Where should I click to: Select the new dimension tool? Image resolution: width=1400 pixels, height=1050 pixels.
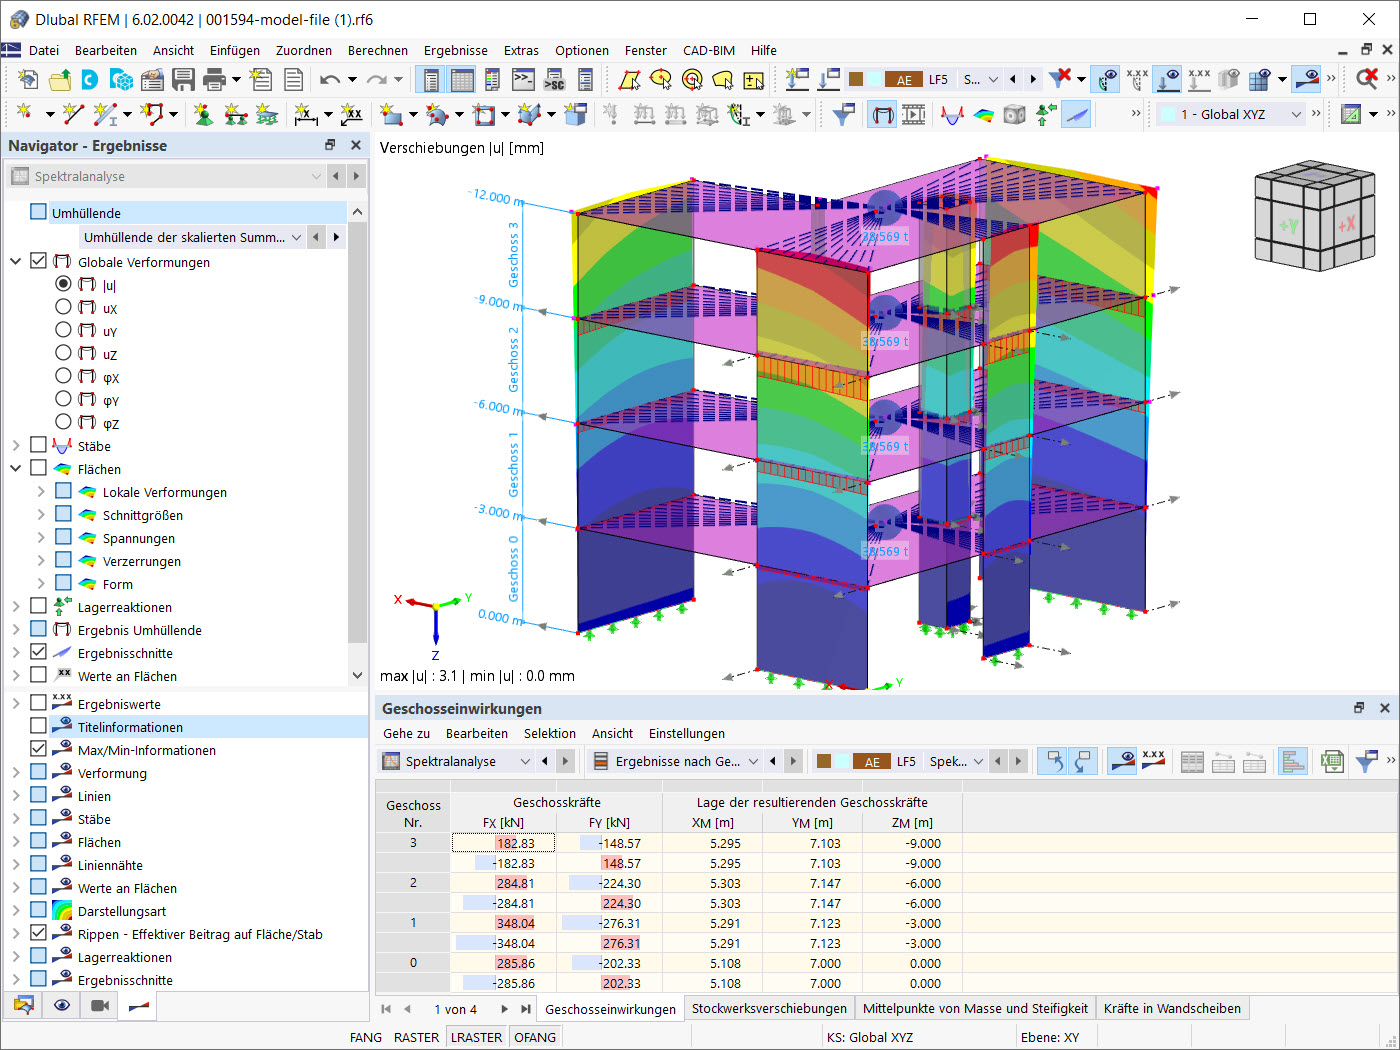coord(306,115)
